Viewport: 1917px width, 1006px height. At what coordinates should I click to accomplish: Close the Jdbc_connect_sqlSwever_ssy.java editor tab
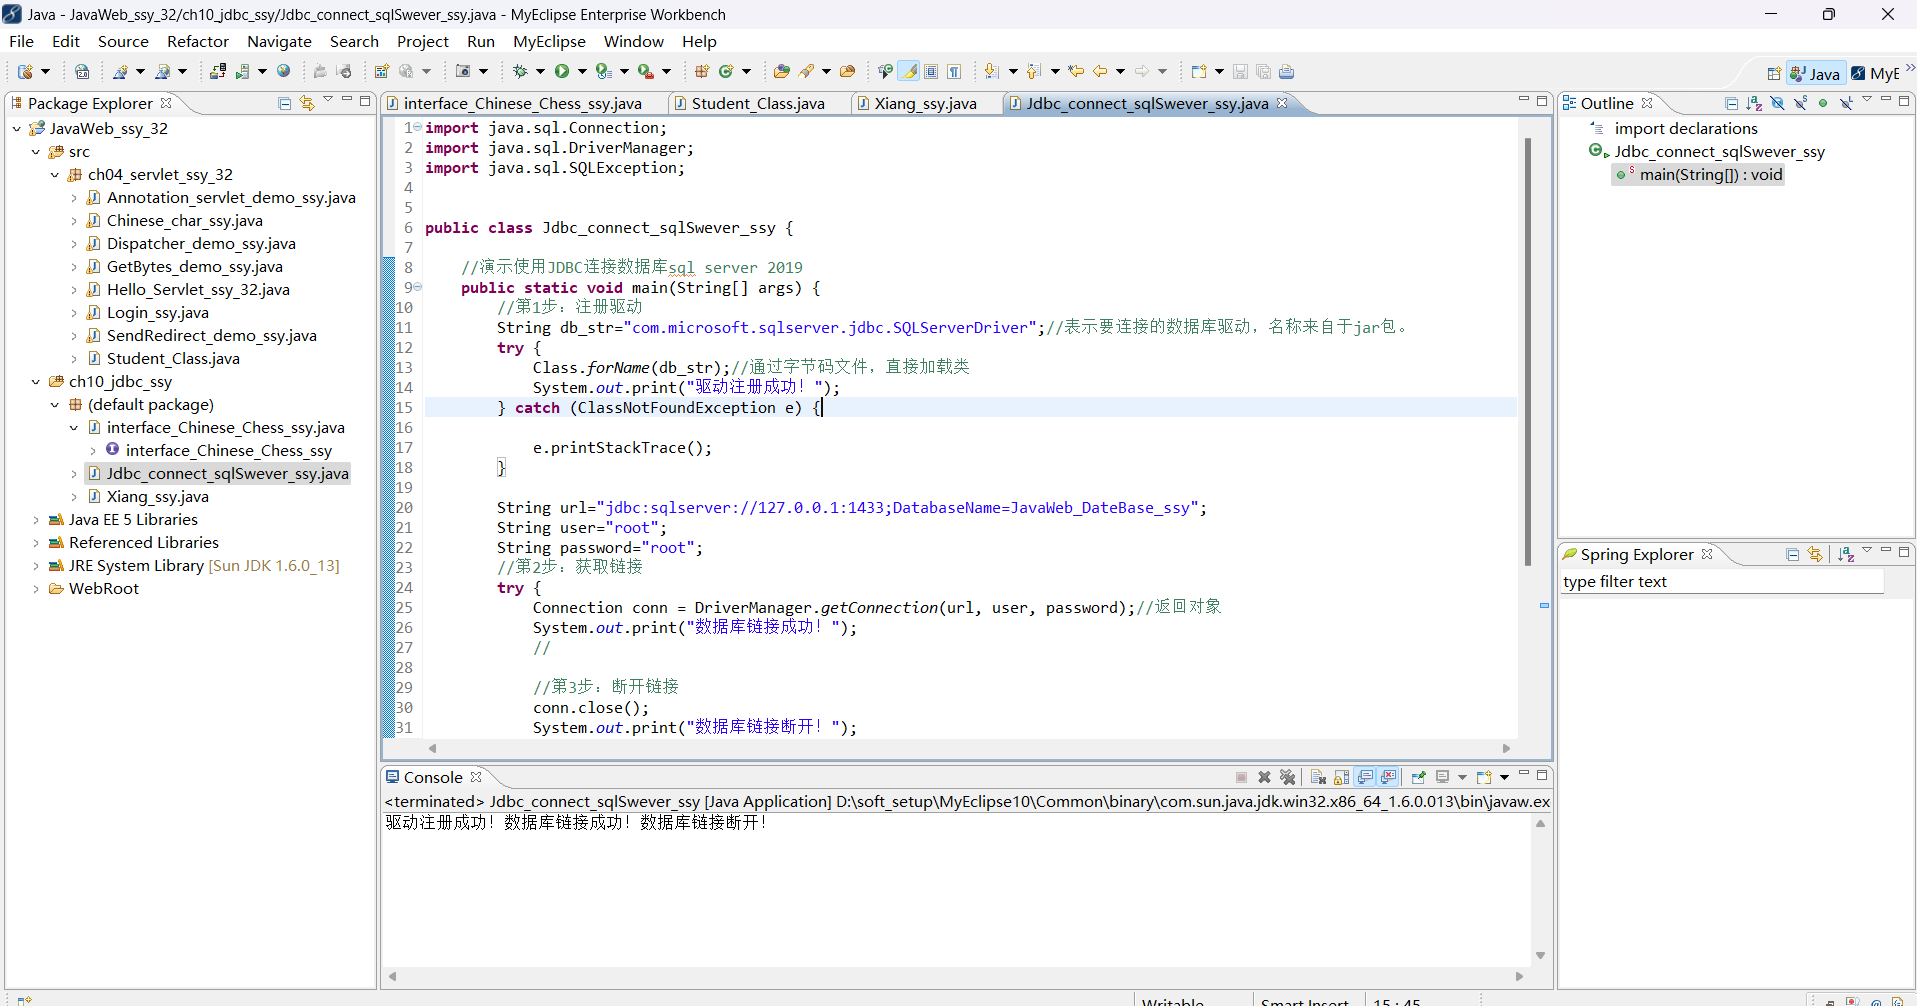point(1282,103)
